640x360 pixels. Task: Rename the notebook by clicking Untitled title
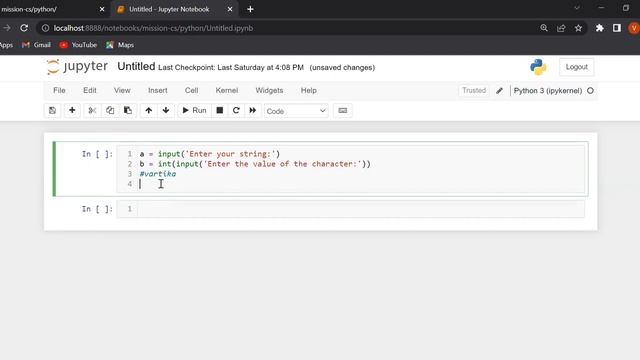click(136, 67)
